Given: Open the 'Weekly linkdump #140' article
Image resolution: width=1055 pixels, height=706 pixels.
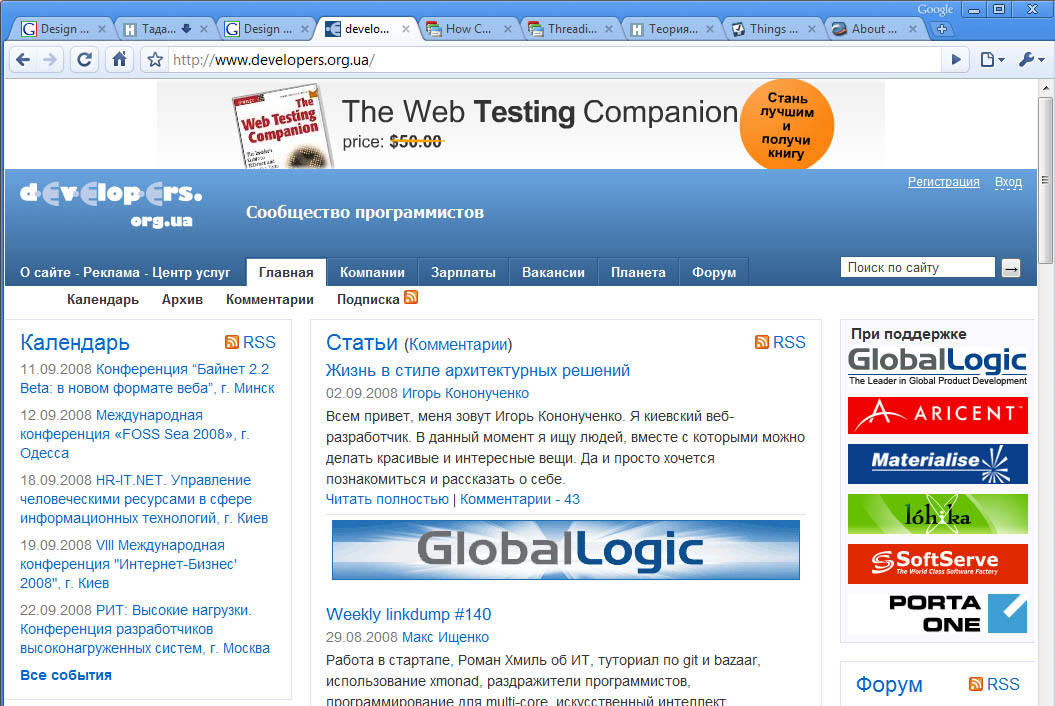Looking at the screenshot, I should (x=408, y=614).
